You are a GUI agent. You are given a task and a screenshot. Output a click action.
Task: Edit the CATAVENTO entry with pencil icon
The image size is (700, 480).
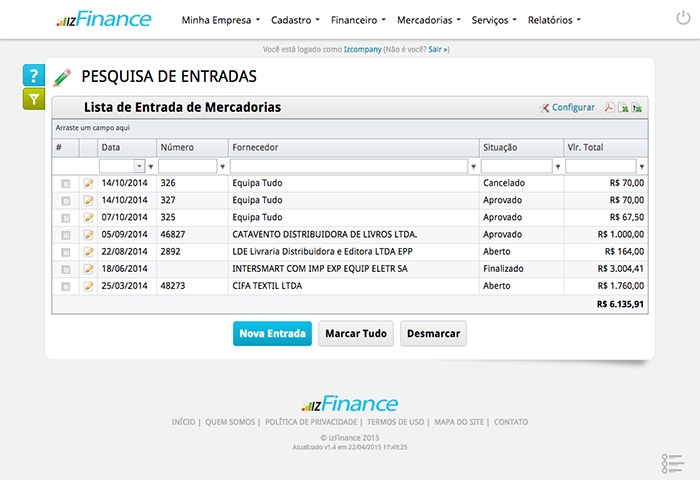88,235
